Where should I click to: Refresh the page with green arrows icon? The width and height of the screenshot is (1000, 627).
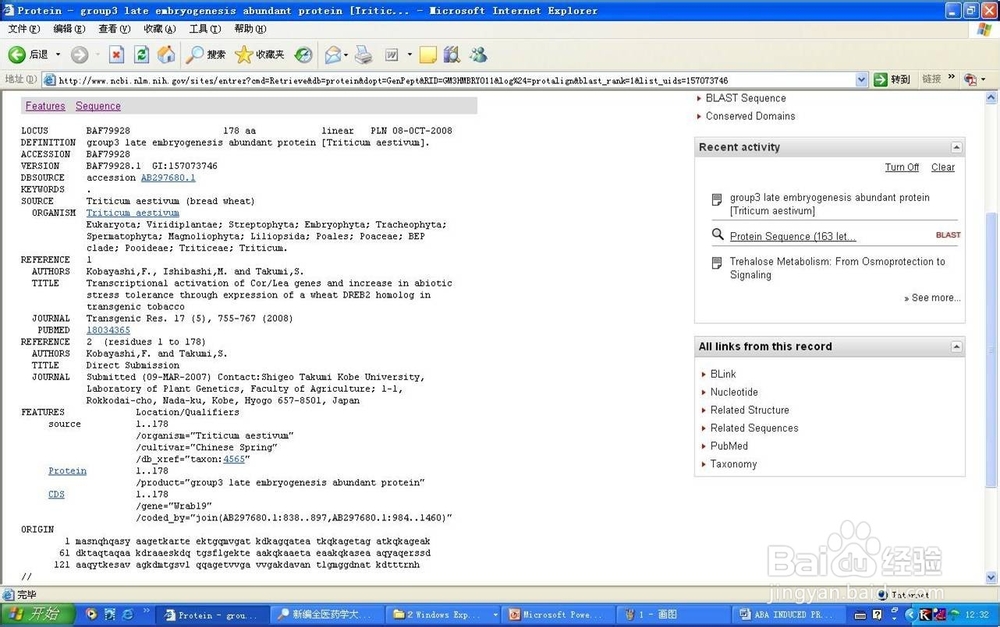(x=141, y=55)
